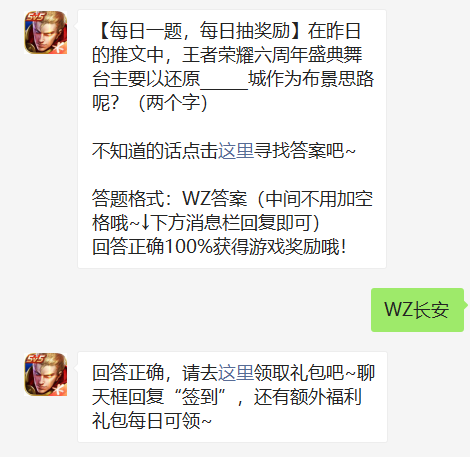Click the green bubble's pointer tail

click(466, 305)
